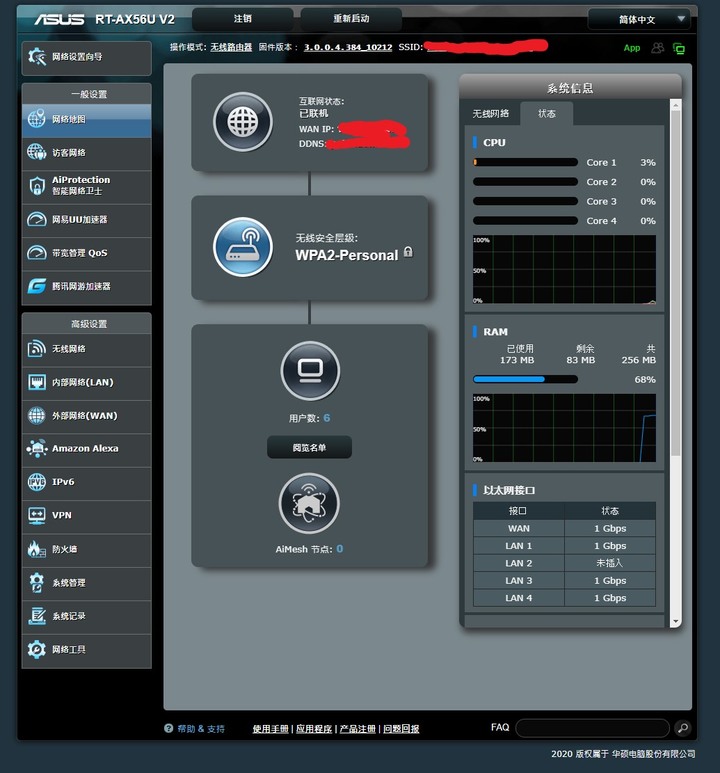Click the LAN 4 row in port table
The image size is (720, 773).
click(564, 598)
